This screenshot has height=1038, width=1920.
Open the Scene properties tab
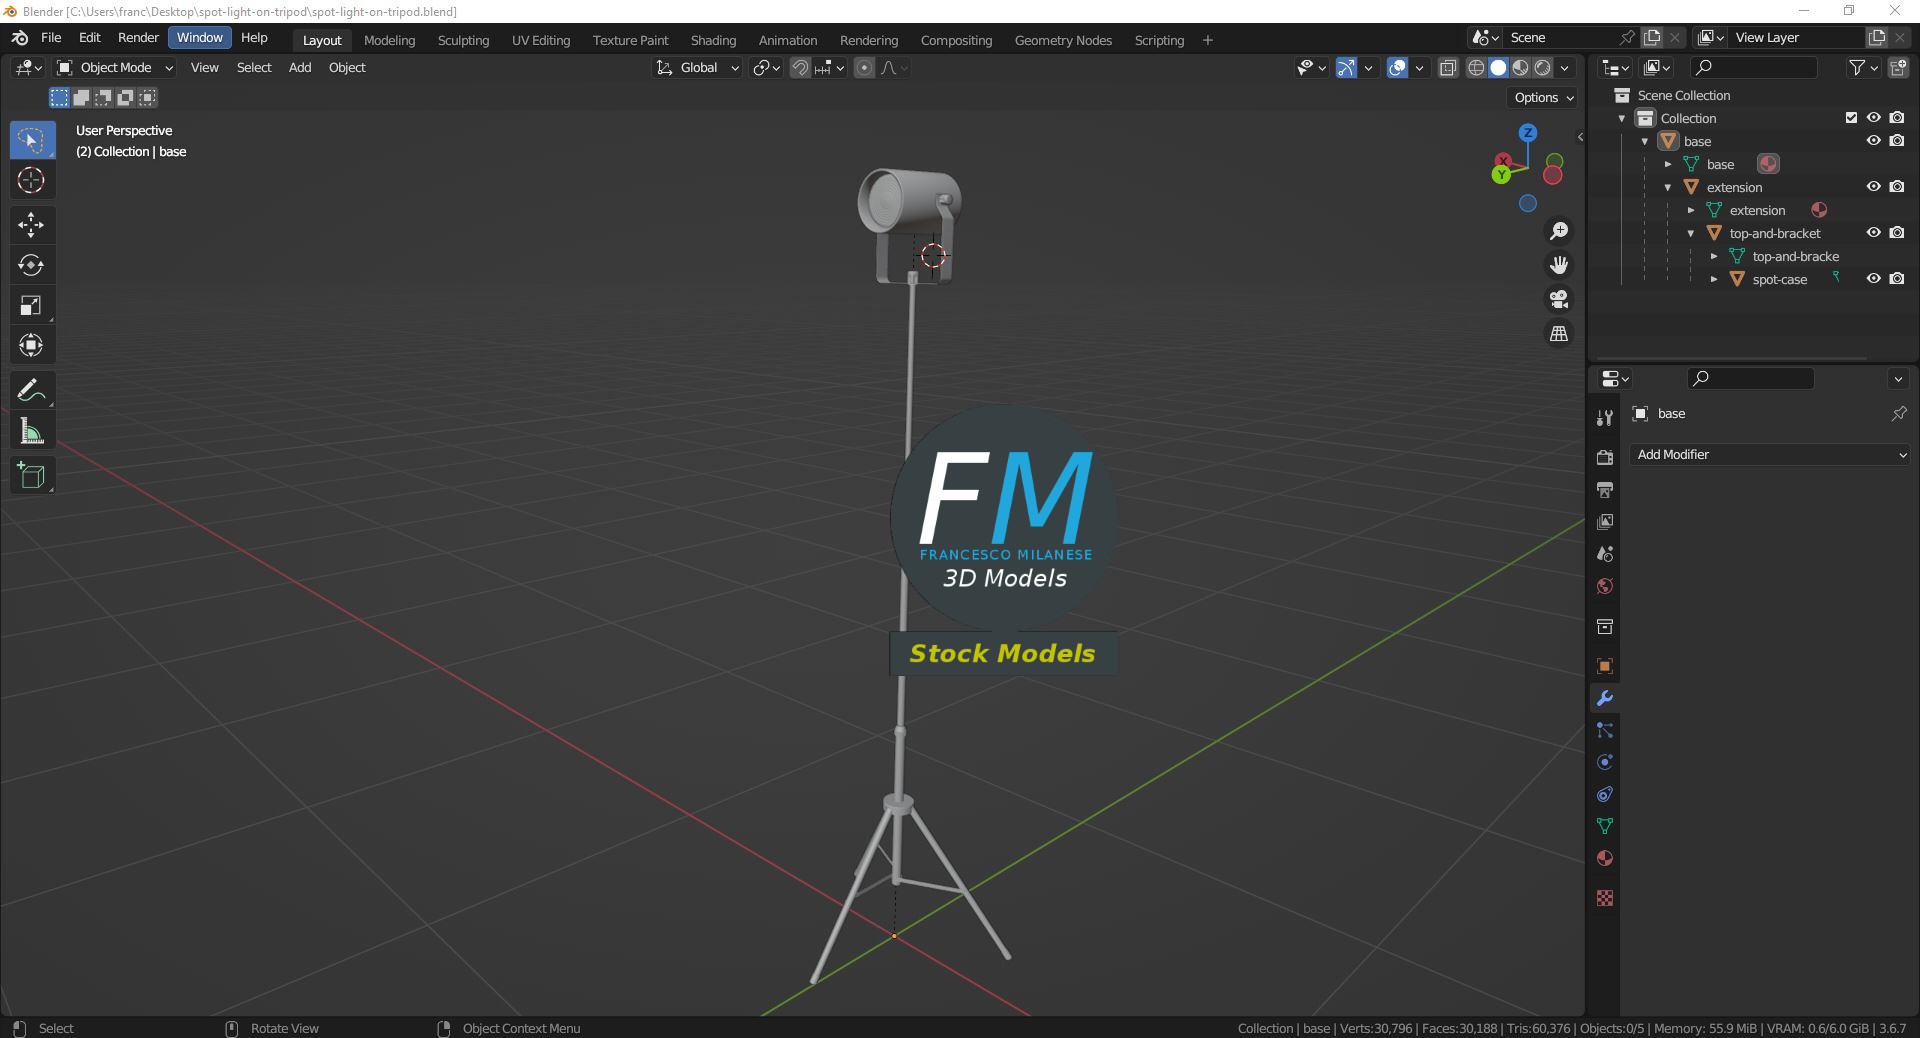point(1605,554)
